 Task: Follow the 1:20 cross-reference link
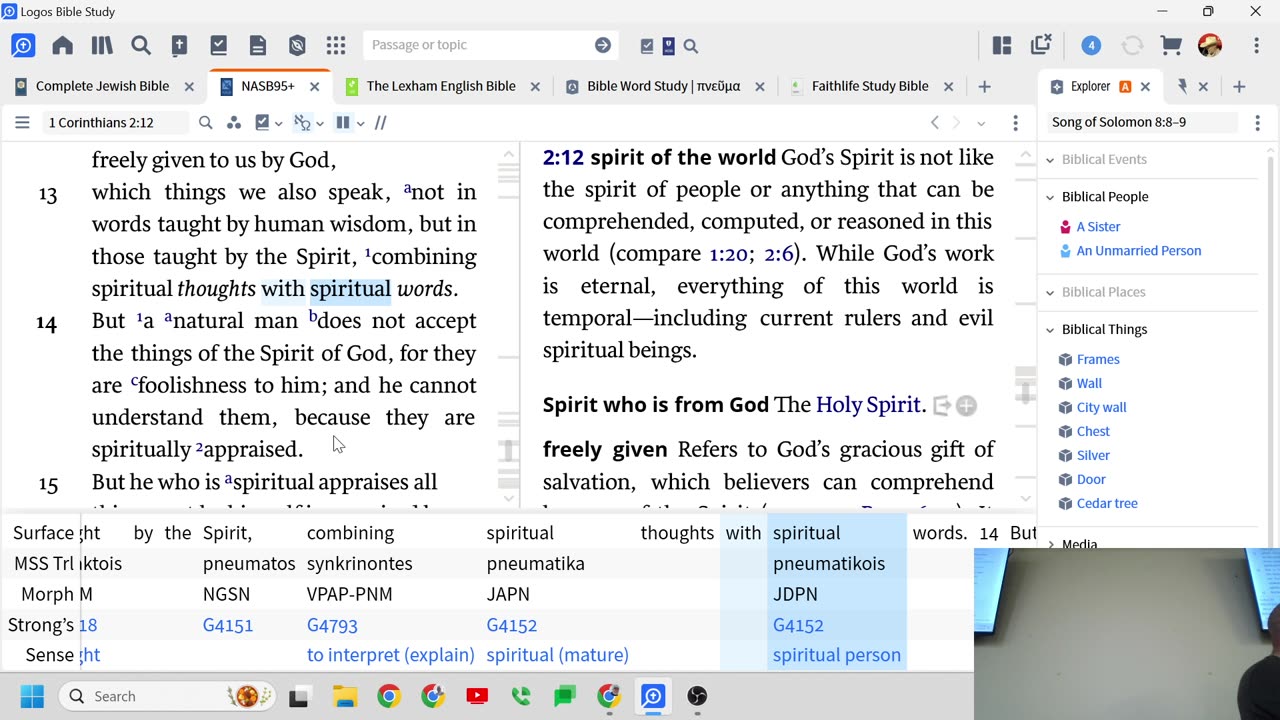(x=729, y=254)
